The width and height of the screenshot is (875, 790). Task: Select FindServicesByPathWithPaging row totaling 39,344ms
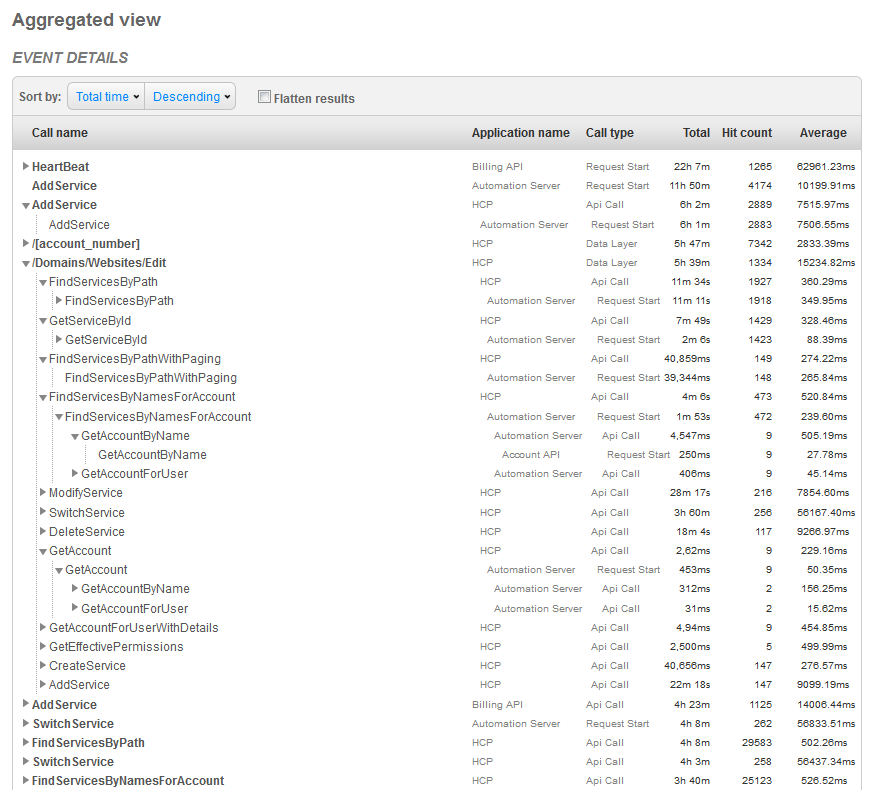click(438, 378)
